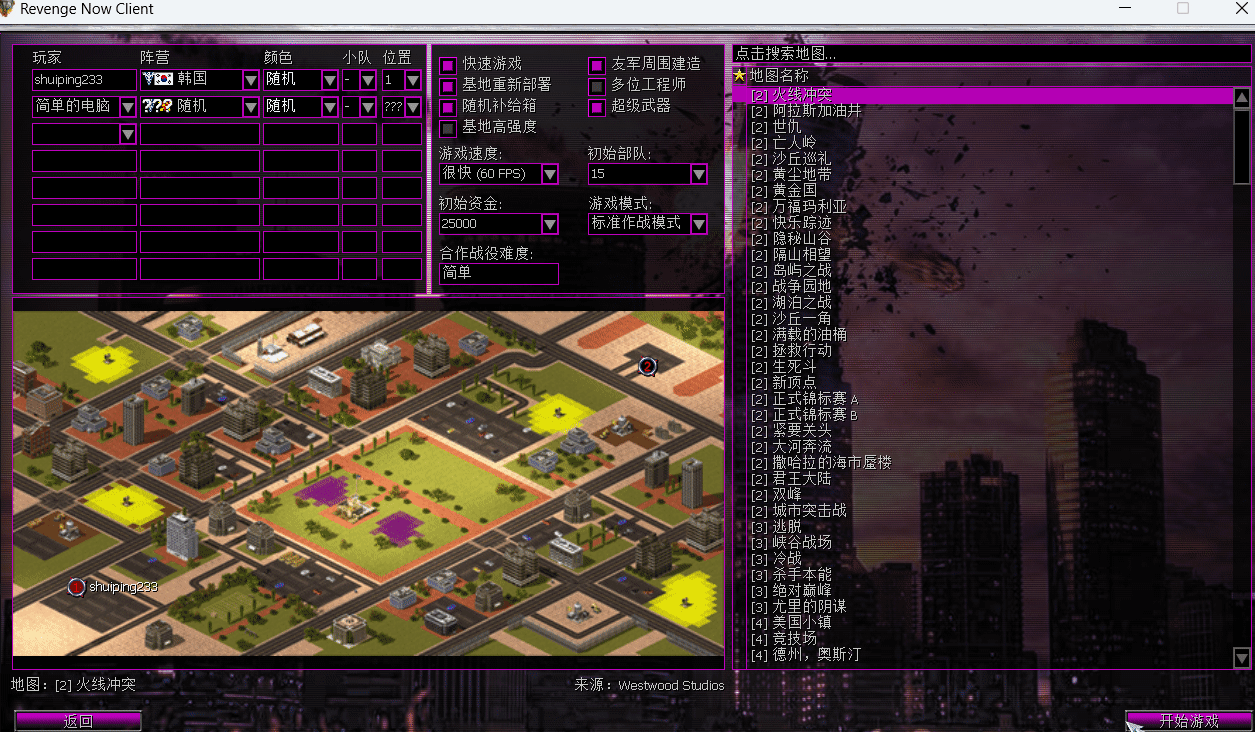Image resolution: width=1255 pixels, height=732 pixels.
Task: Click the 返回 button
Action: click(78, 721)
